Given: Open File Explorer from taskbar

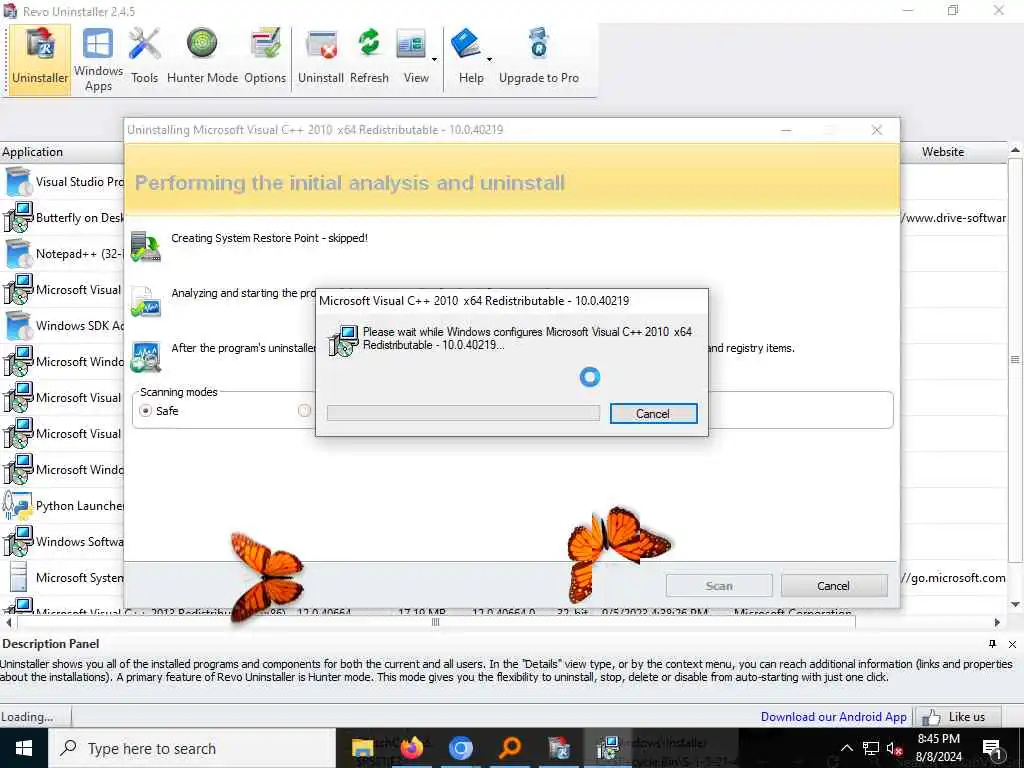Looking at the screenshot, I should [x=362, y=749].
